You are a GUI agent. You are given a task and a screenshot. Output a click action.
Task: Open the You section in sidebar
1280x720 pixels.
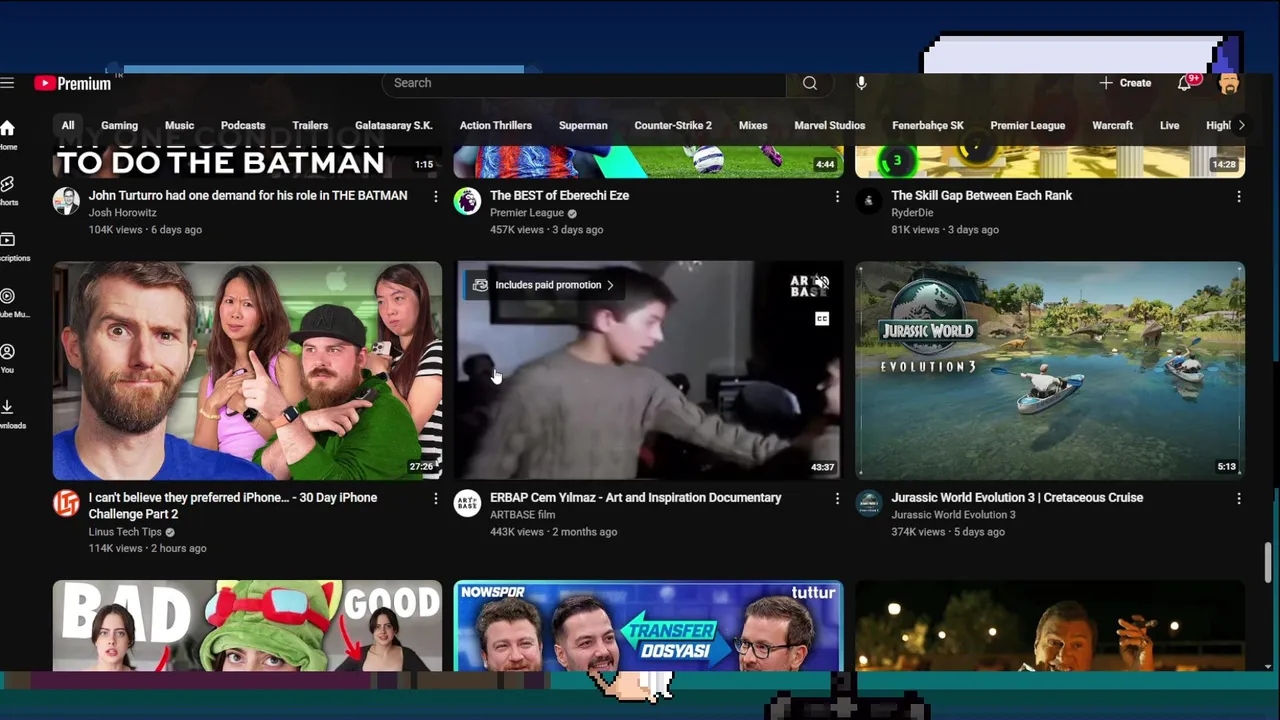pos(8,359)
